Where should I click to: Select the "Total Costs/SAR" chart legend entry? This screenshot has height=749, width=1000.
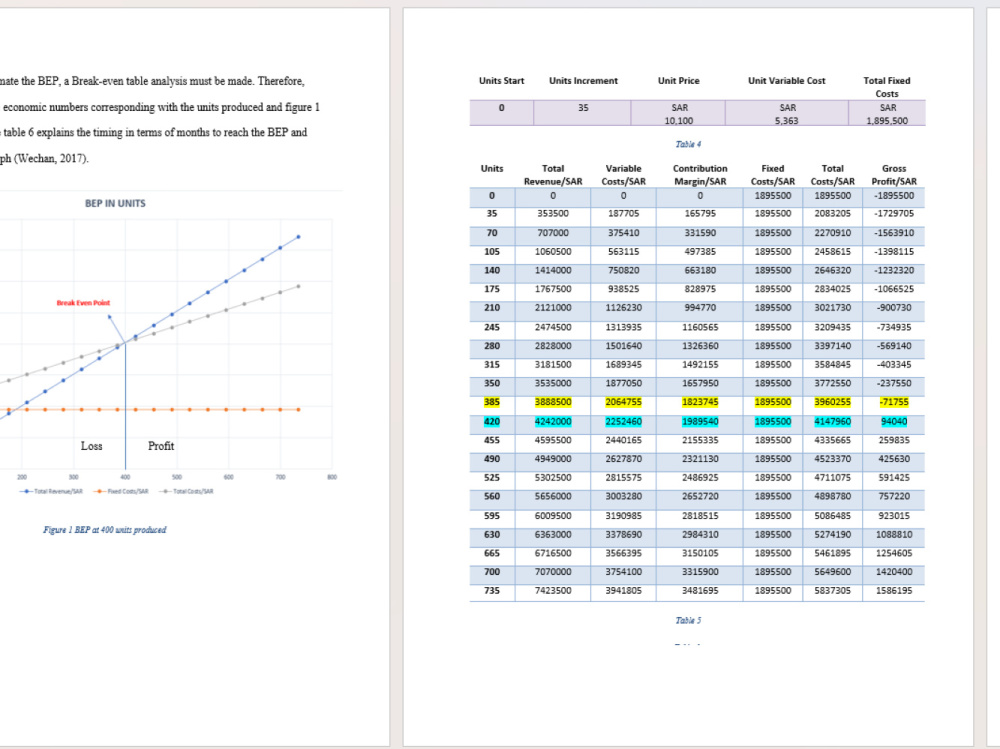(x=186, y=491)
